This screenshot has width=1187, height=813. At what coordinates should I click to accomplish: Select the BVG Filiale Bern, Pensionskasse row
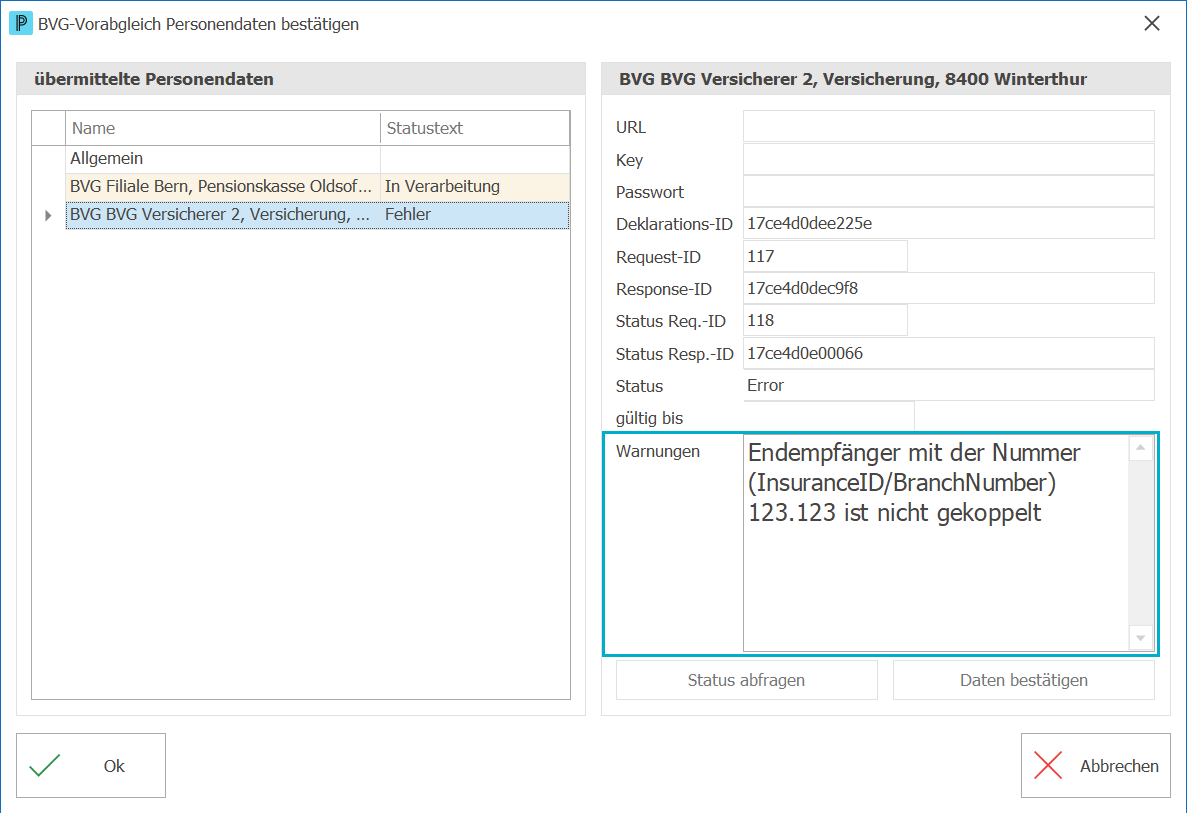(318, 187)
